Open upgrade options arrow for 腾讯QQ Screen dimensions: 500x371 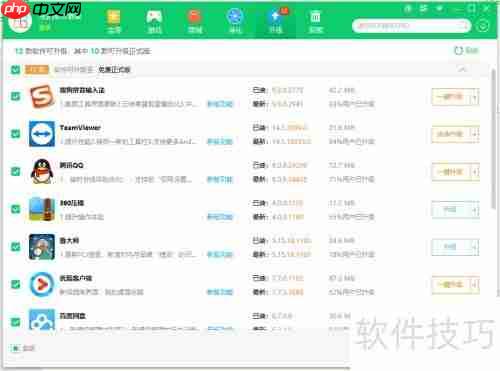[475, 172]
